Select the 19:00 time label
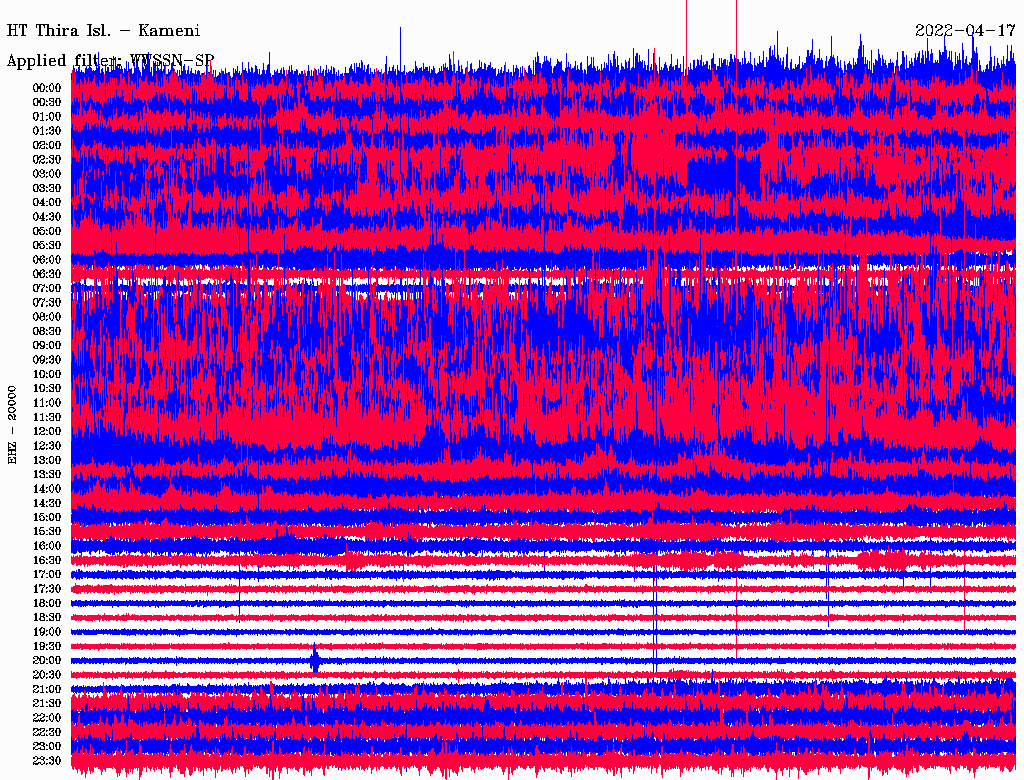This screenshot has height=780, width=1024. (47, 632)
